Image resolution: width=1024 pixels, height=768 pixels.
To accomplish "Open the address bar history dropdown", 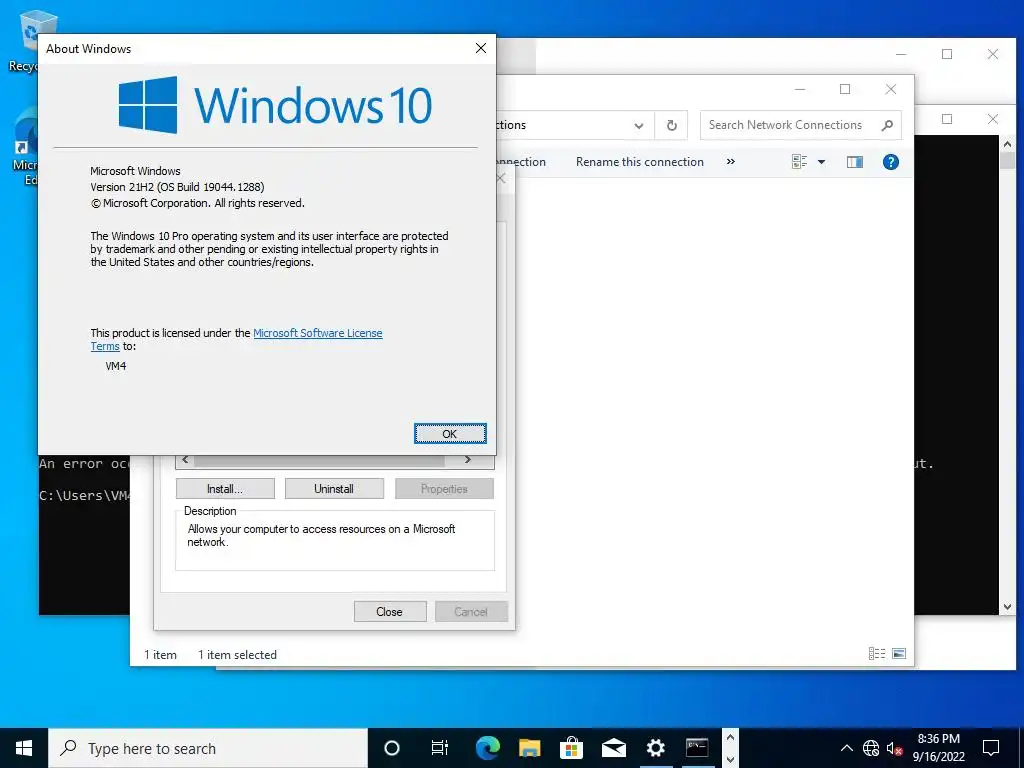I will [x=639, y=125].
